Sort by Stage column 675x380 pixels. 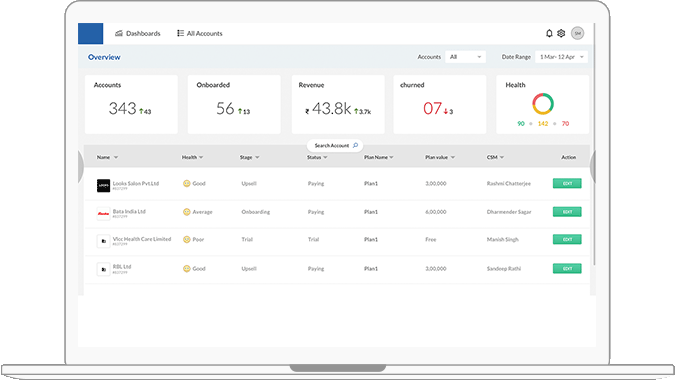250,158
